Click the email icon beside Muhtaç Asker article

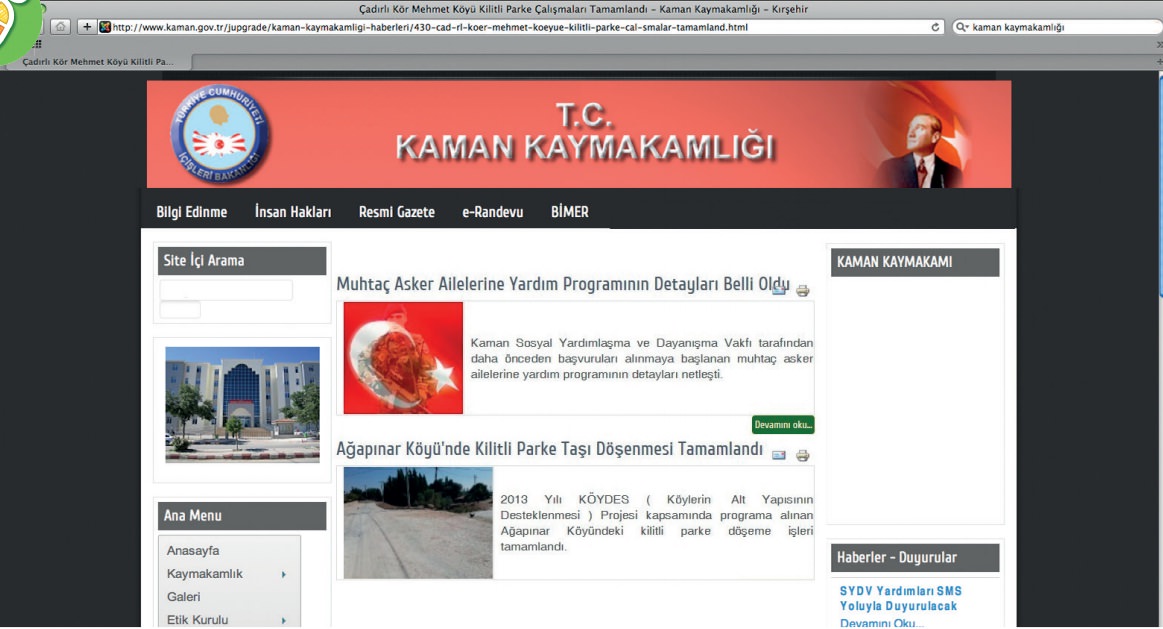779,291
